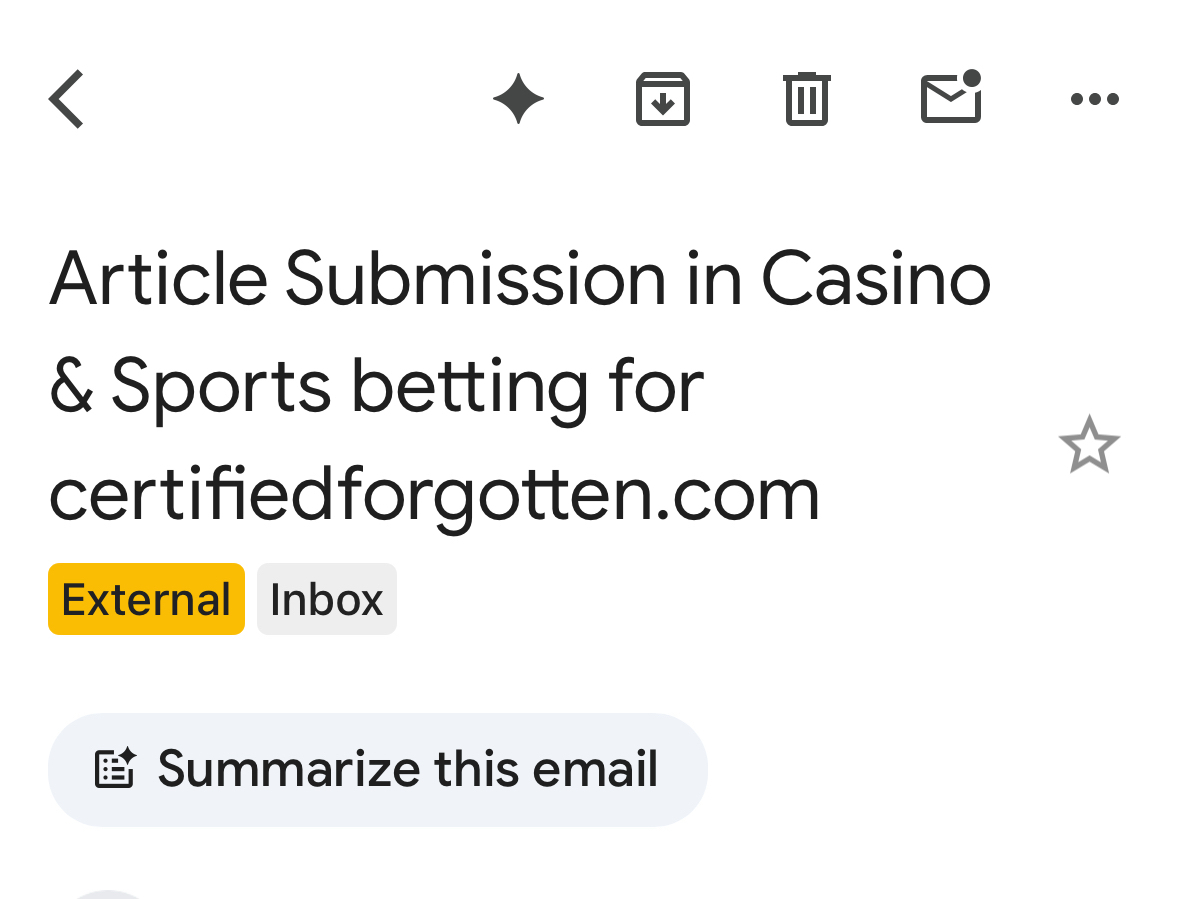Delete the email with trash icon
The width and height of the screenshot is (1179, 899).
pyautogui.click(x=807, y=99)
